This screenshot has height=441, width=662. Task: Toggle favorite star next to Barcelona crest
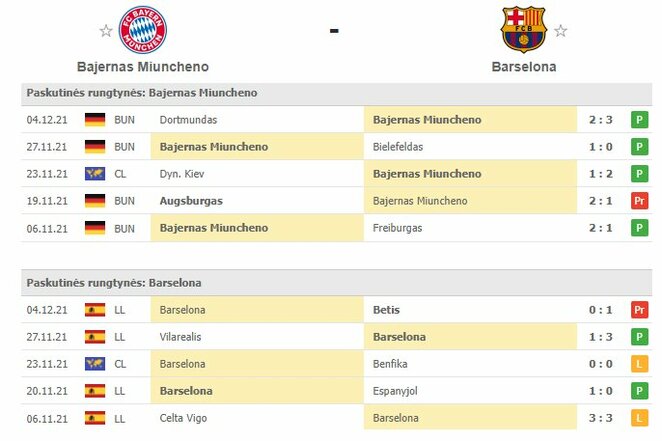point(561,31)
